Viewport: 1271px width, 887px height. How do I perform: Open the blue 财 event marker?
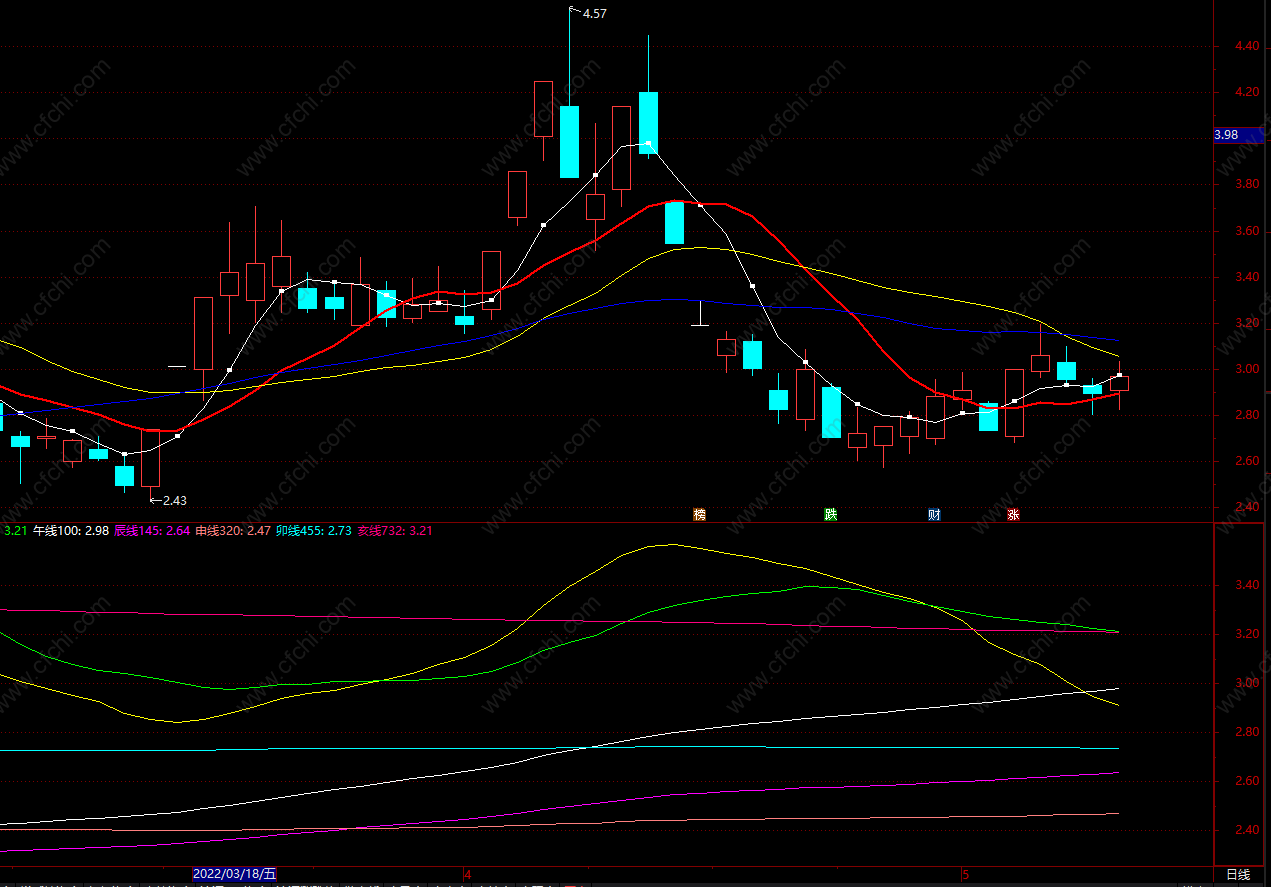934,515
